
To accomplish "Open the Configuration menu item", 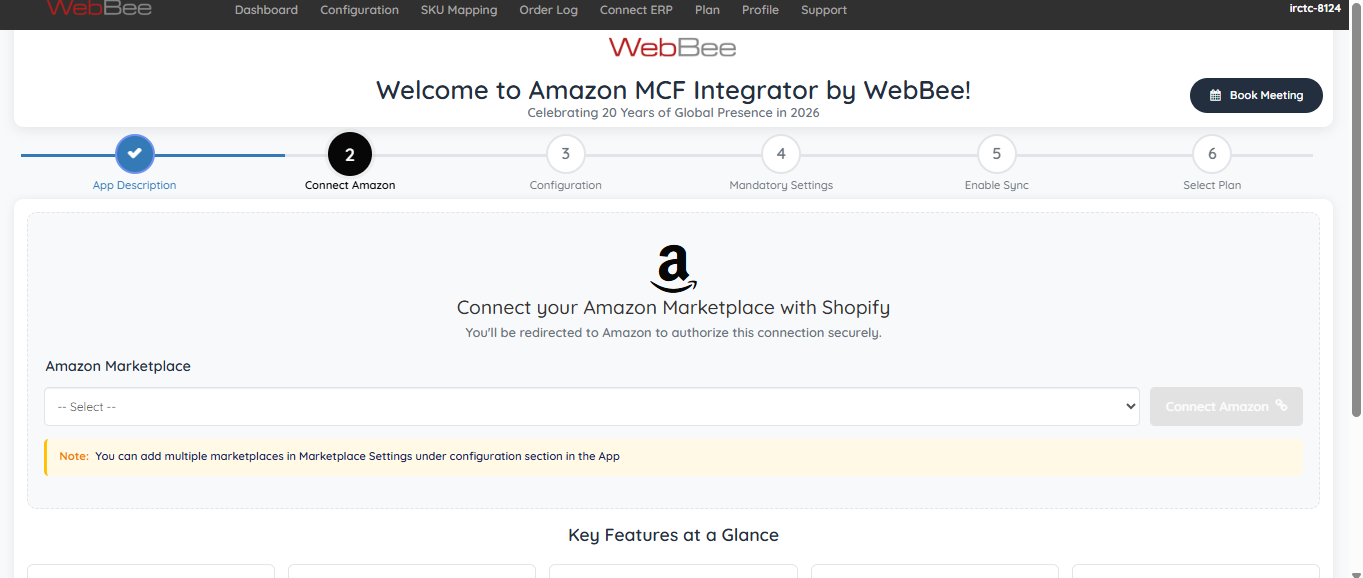I will tap(359, 10).
